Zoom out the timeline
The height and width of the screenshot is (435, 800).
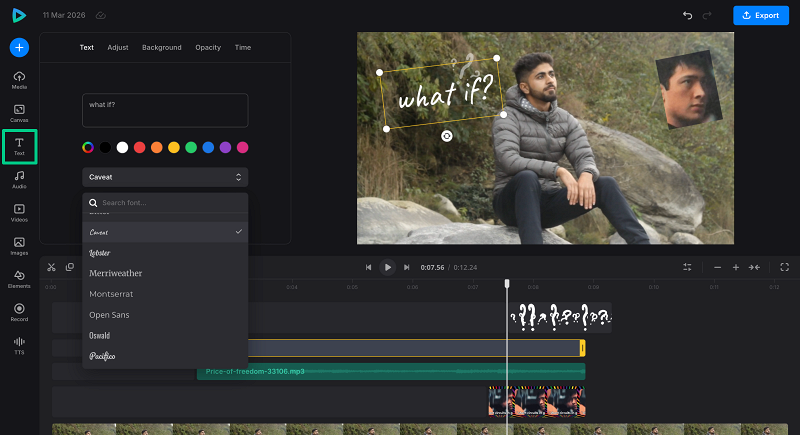(717, 267)
